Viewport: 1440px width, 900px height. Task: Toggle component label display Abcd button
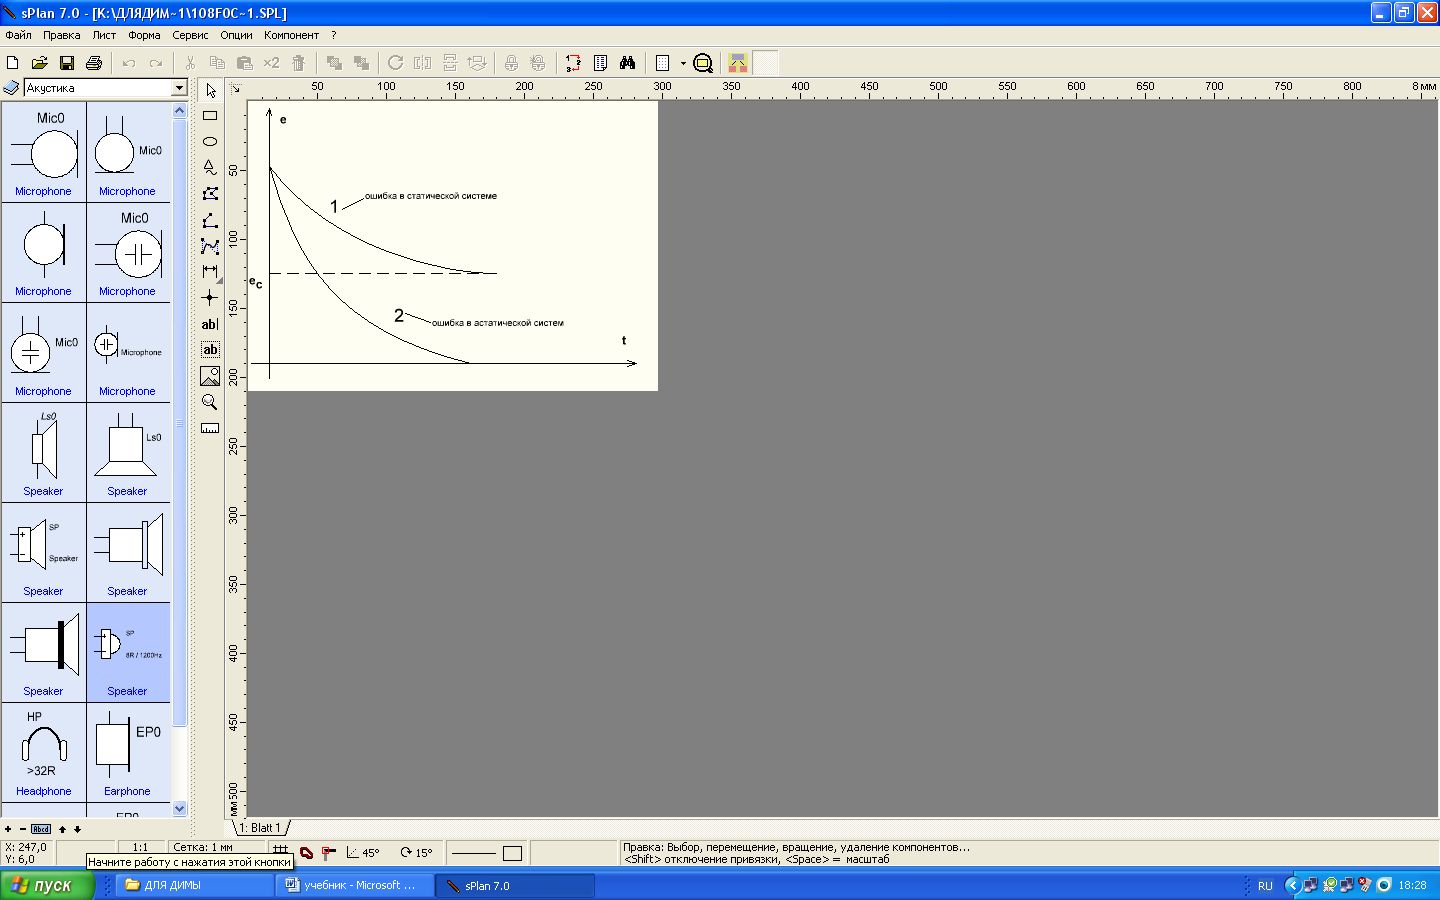click(x=41, y=829)
